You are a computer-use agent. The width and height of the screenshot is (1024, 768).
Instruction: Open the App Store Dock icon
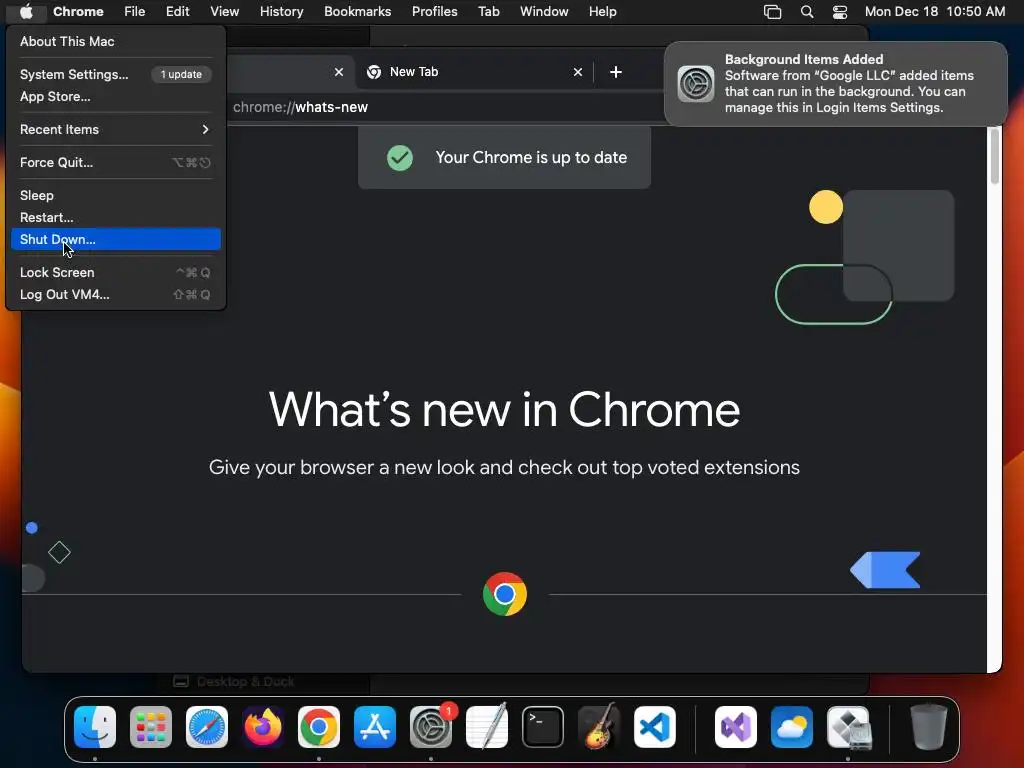tap(375, 727)
